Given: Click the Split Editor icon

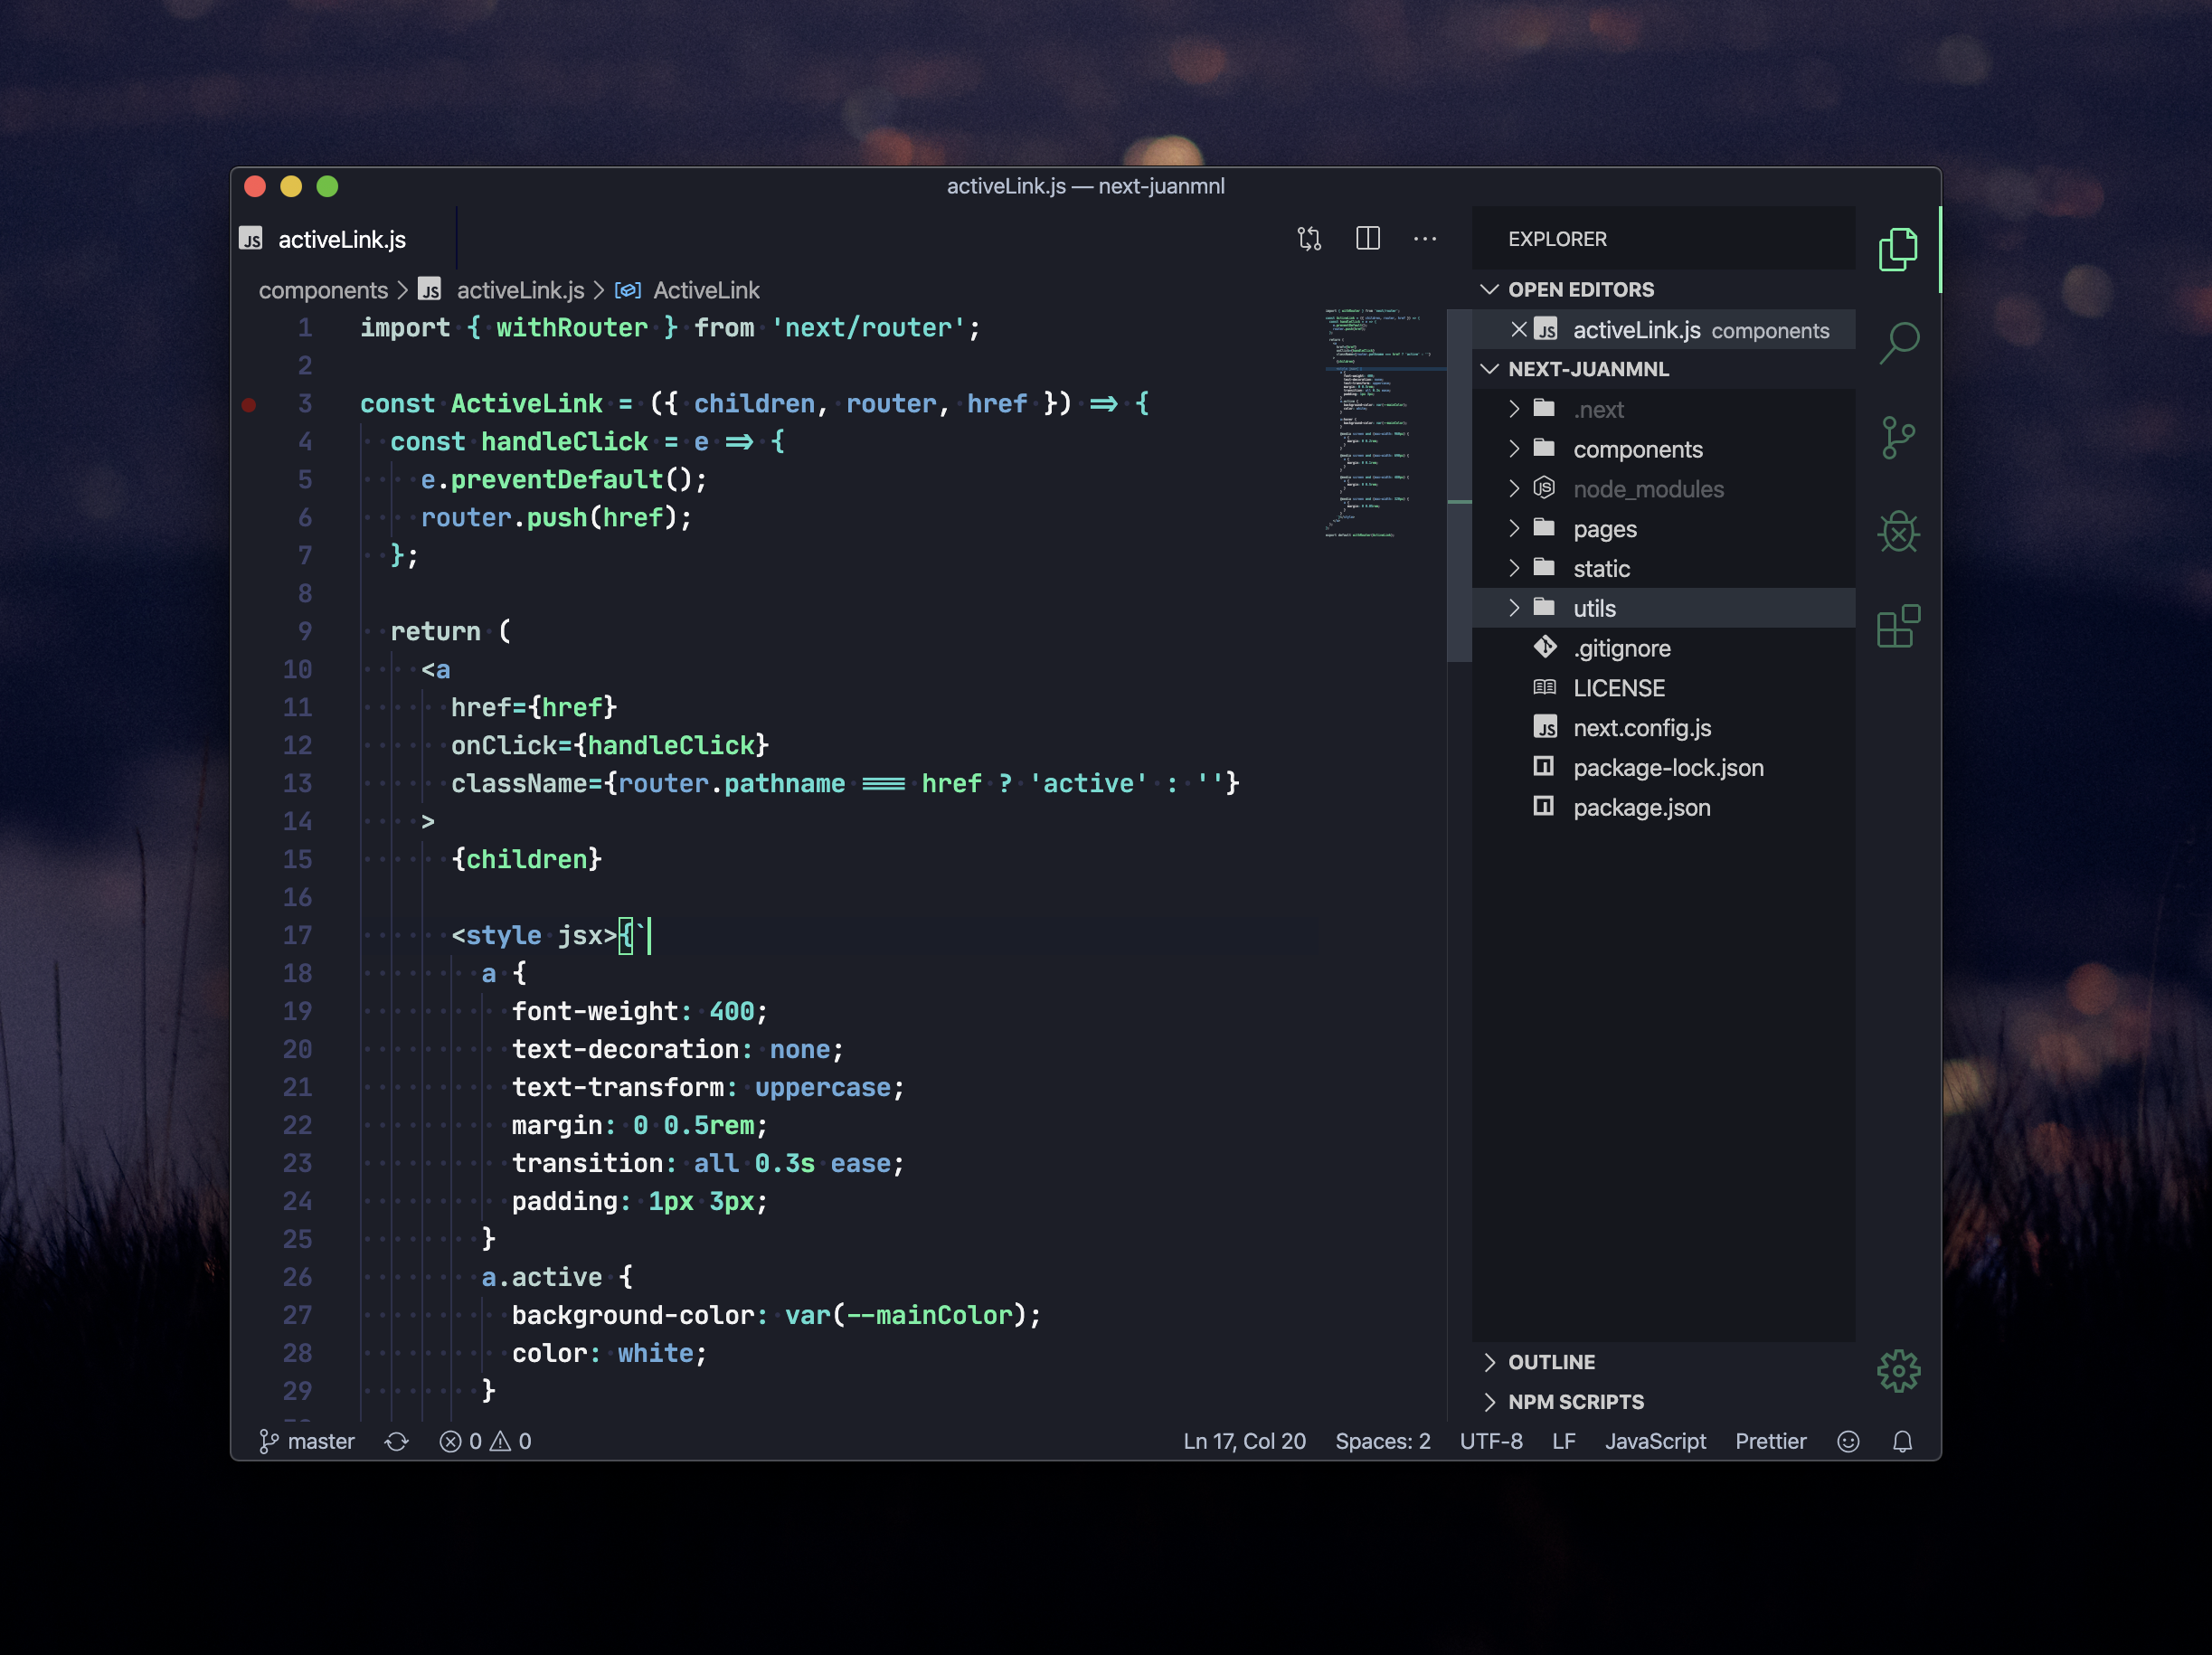Looking at the screenshot, I should point(1367,238).
